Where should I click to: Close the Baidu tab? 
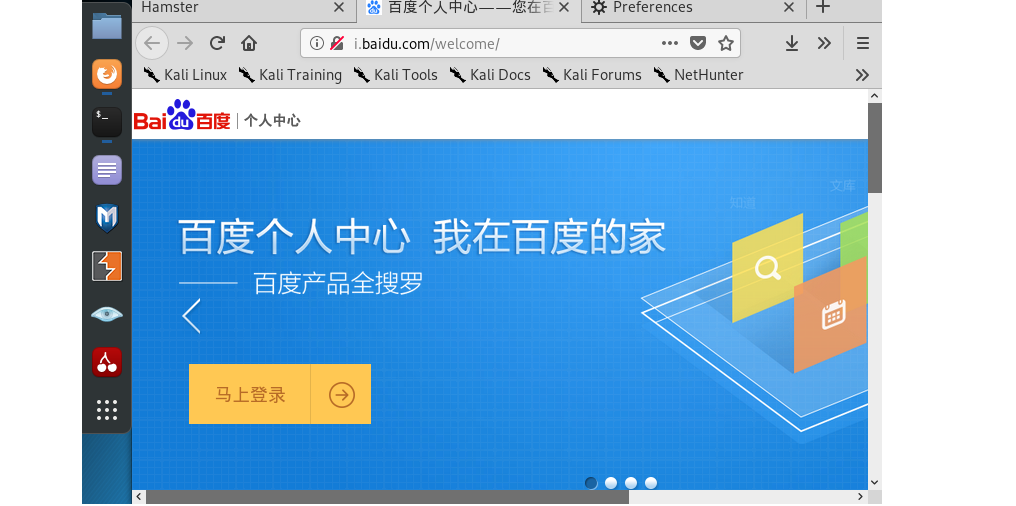point(564,8)
